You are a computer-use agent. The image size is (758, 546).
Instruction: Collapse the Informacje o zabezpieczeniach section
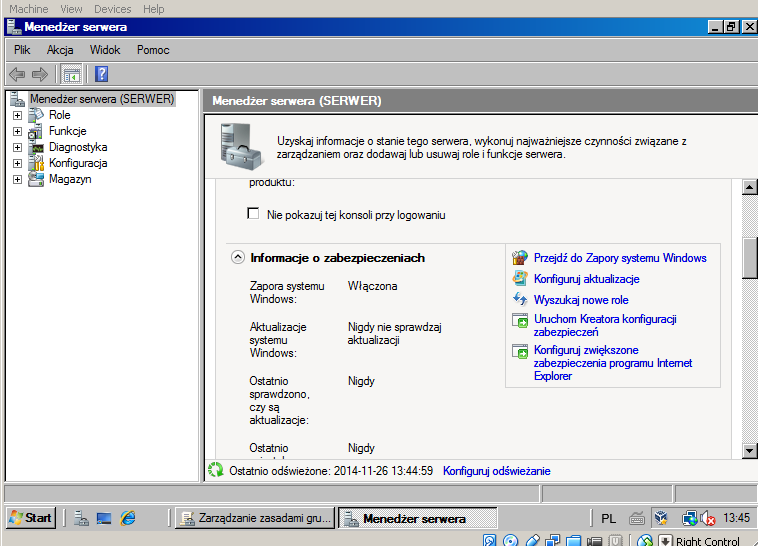[237, 257]
